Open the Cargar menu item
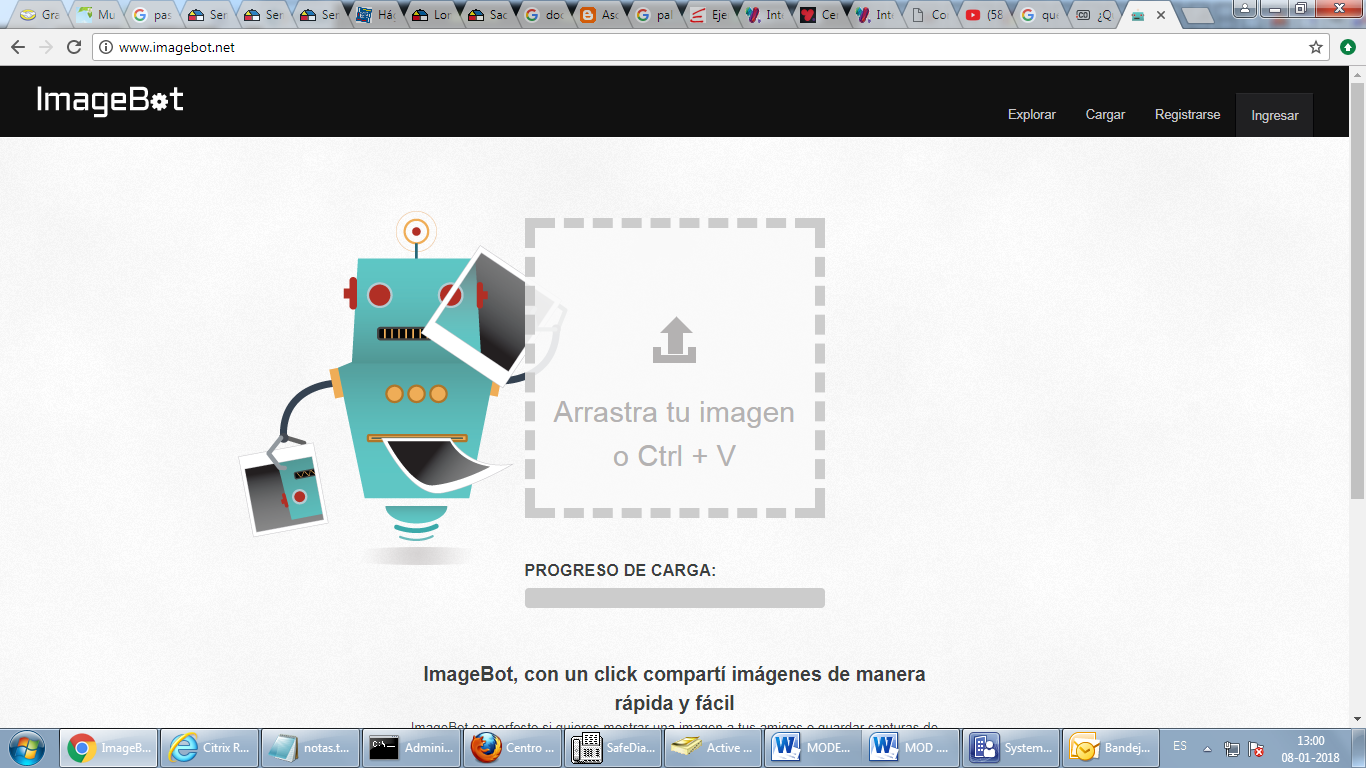 point(1105,115)
